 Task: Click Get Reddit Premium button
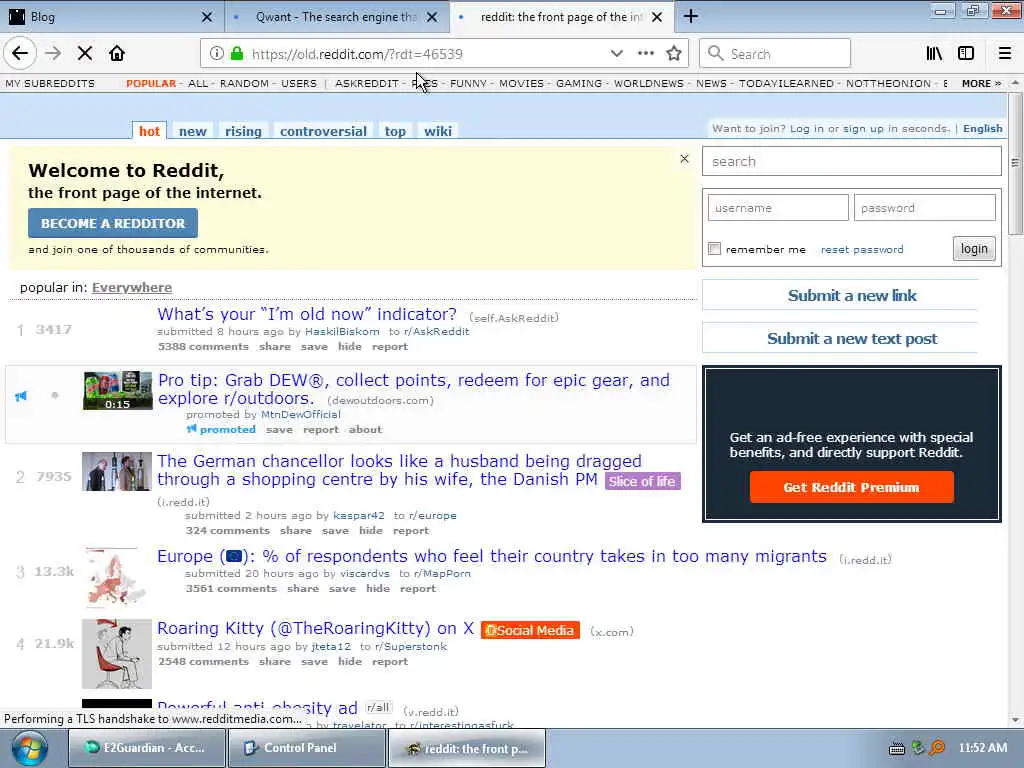point(852,487)
